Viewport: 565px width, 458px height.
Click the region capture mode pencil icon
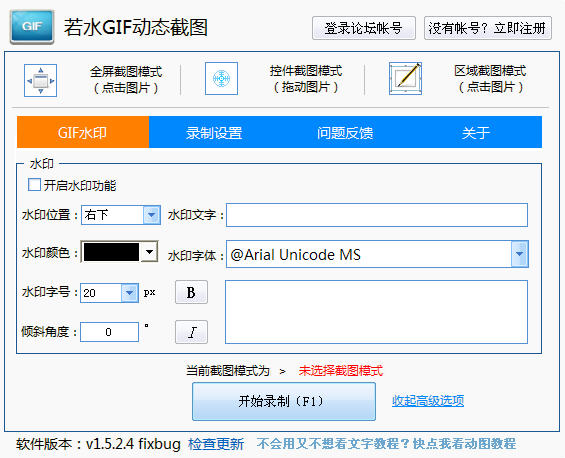[x=405, y=79]
